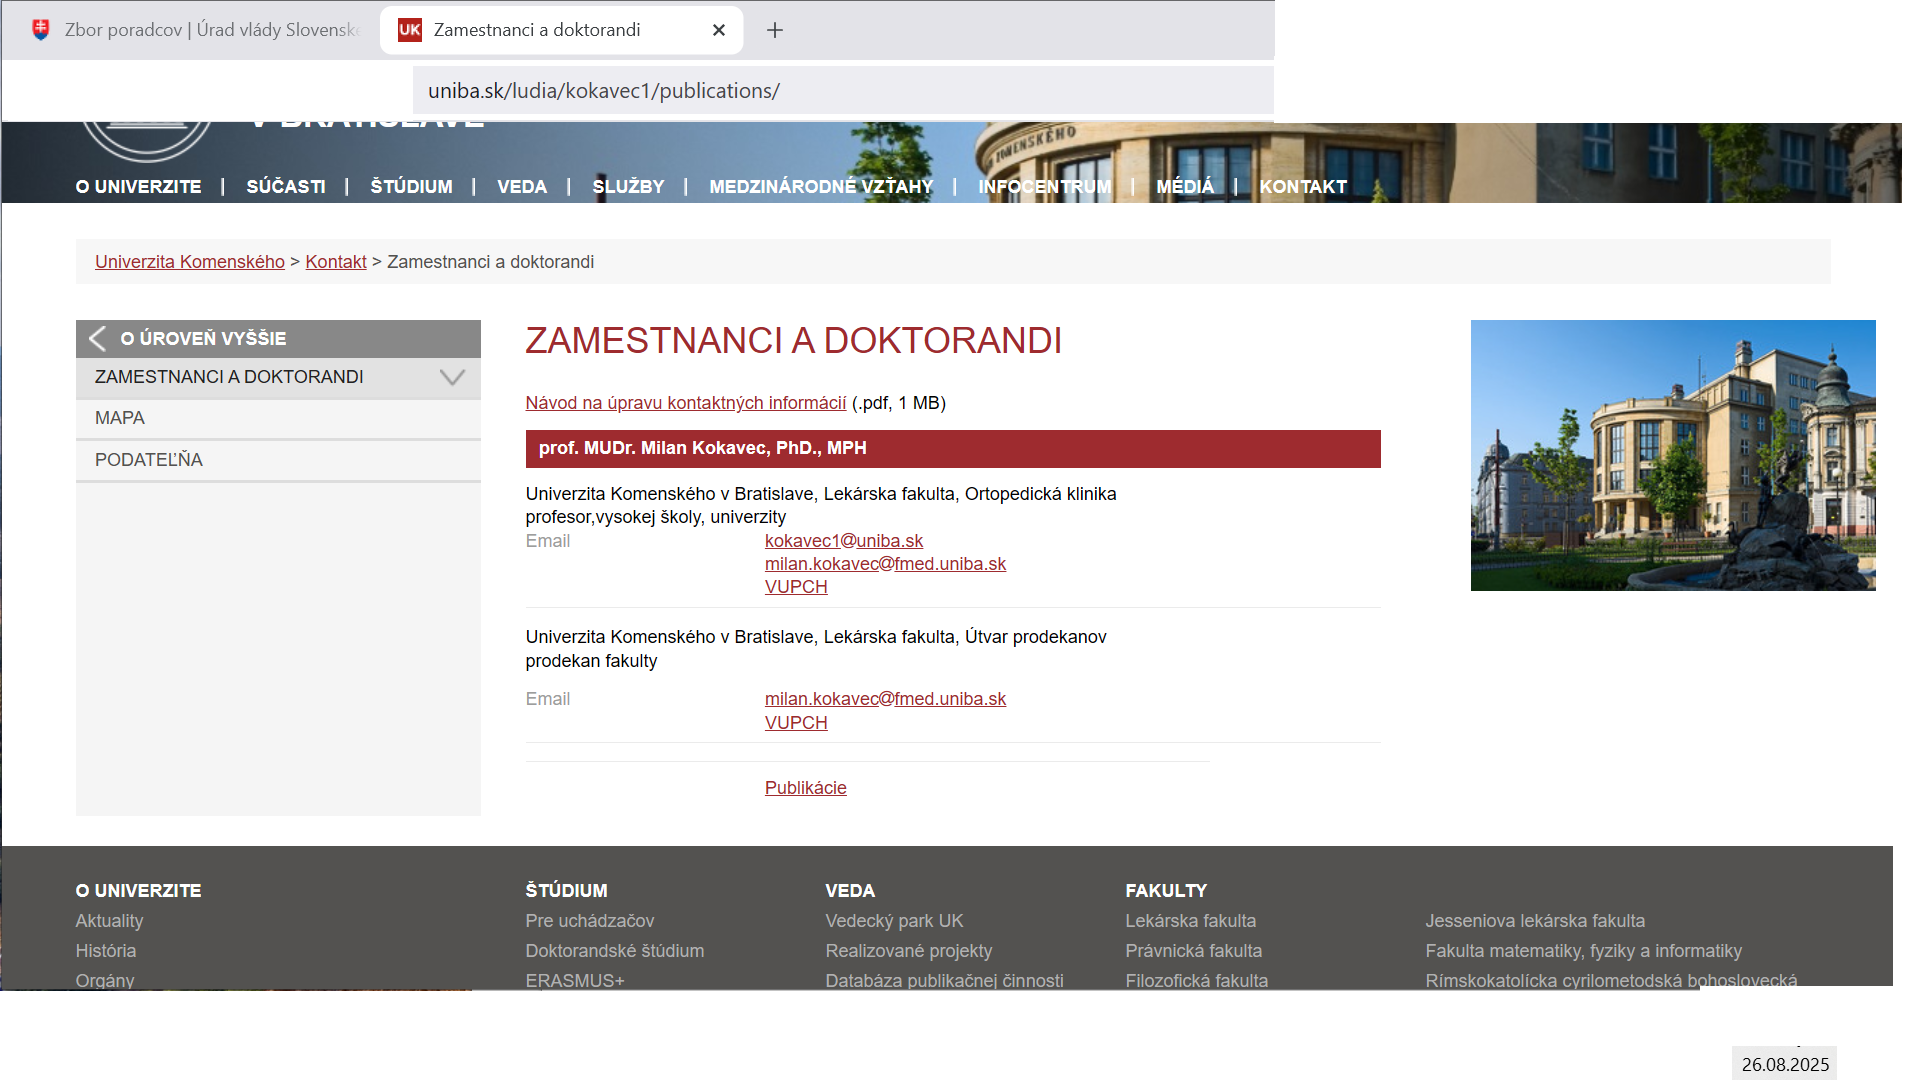This screenshot has width=1920, height=1080.
Task: Open the MAPA sidebar item
Action: click(278, 419)
